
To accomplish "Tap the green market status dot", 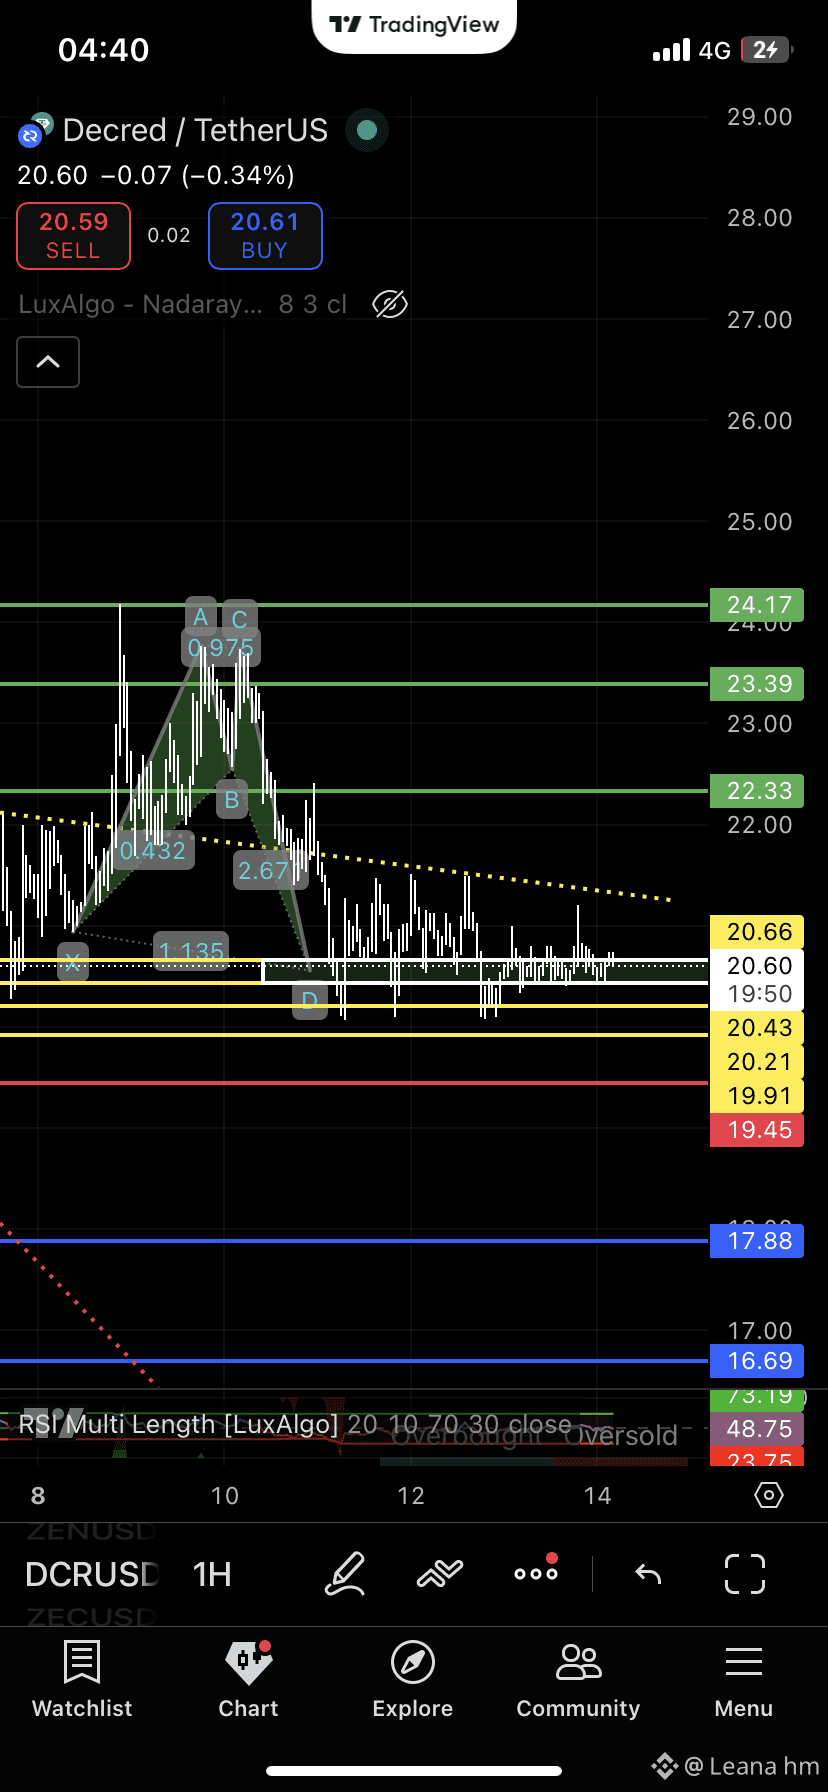I will coord(367,130).
